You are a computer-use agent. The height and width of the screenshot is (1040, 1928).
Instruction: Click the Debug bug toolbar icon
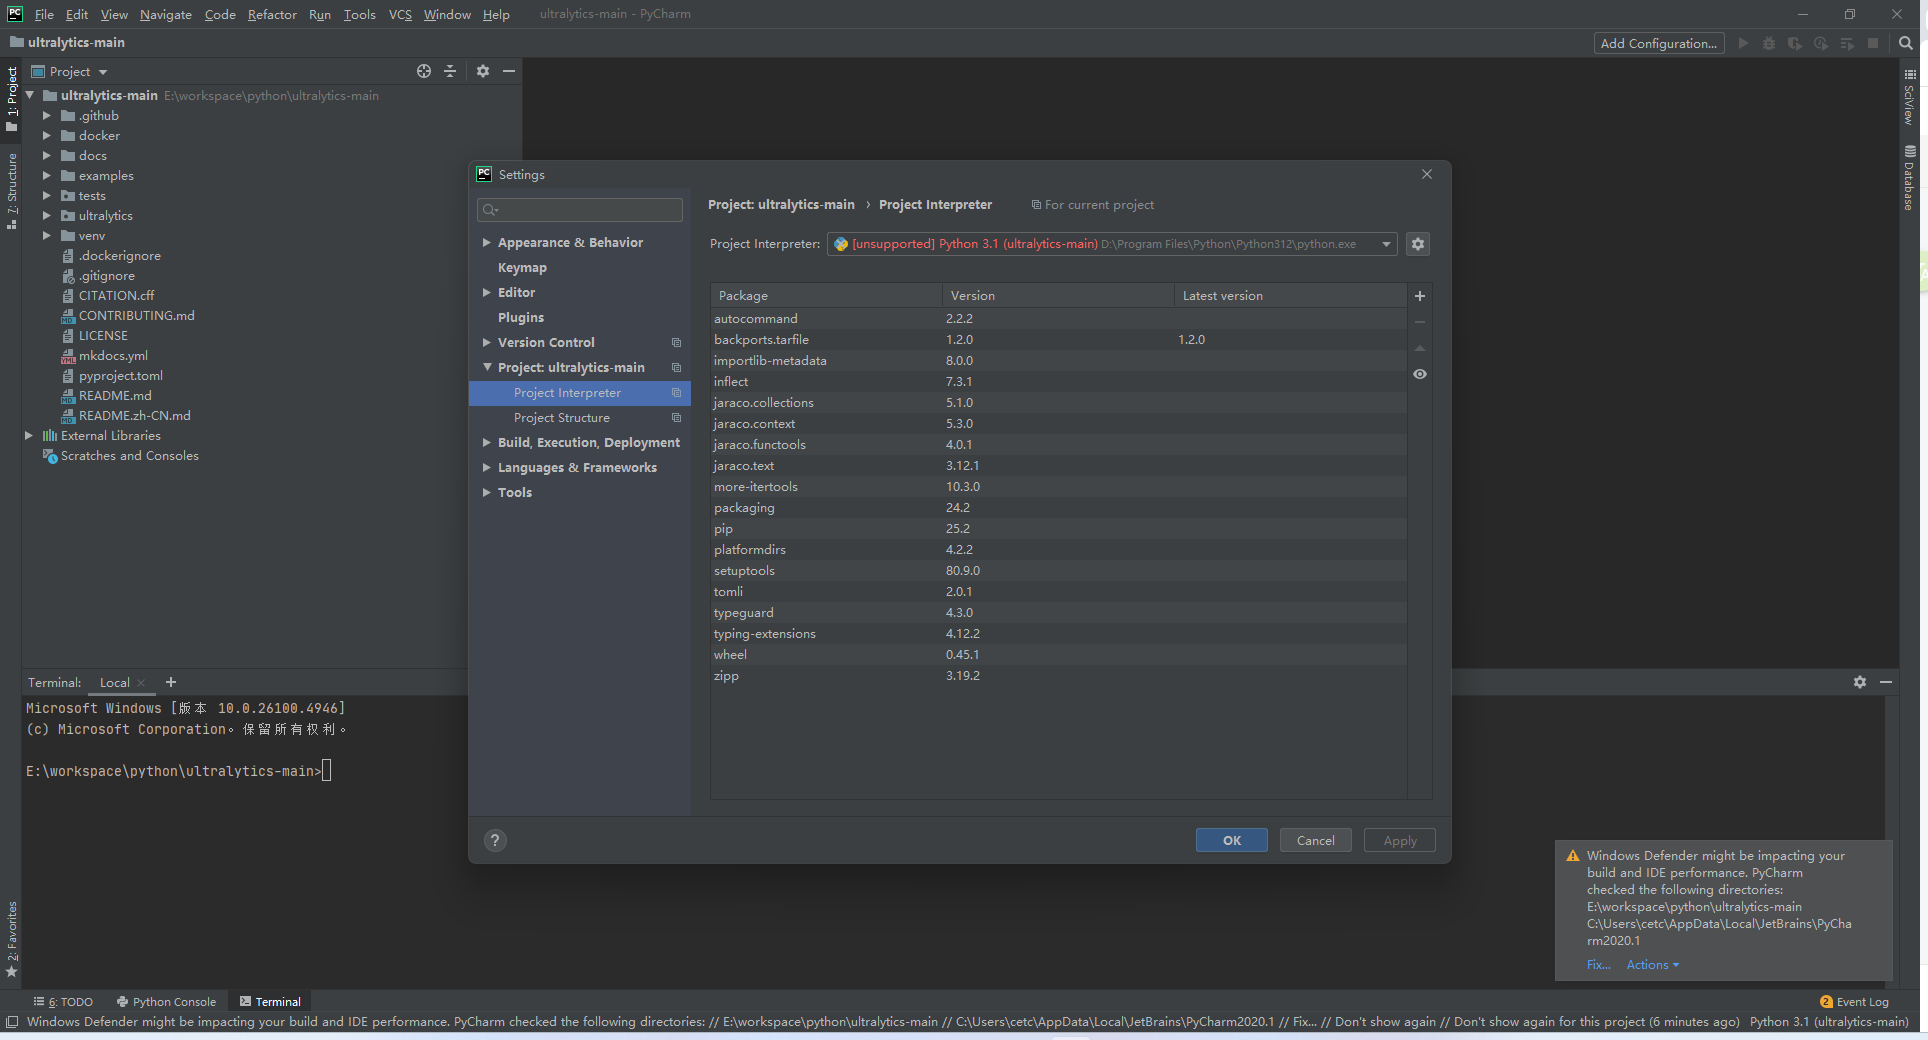click(1769, 43)
